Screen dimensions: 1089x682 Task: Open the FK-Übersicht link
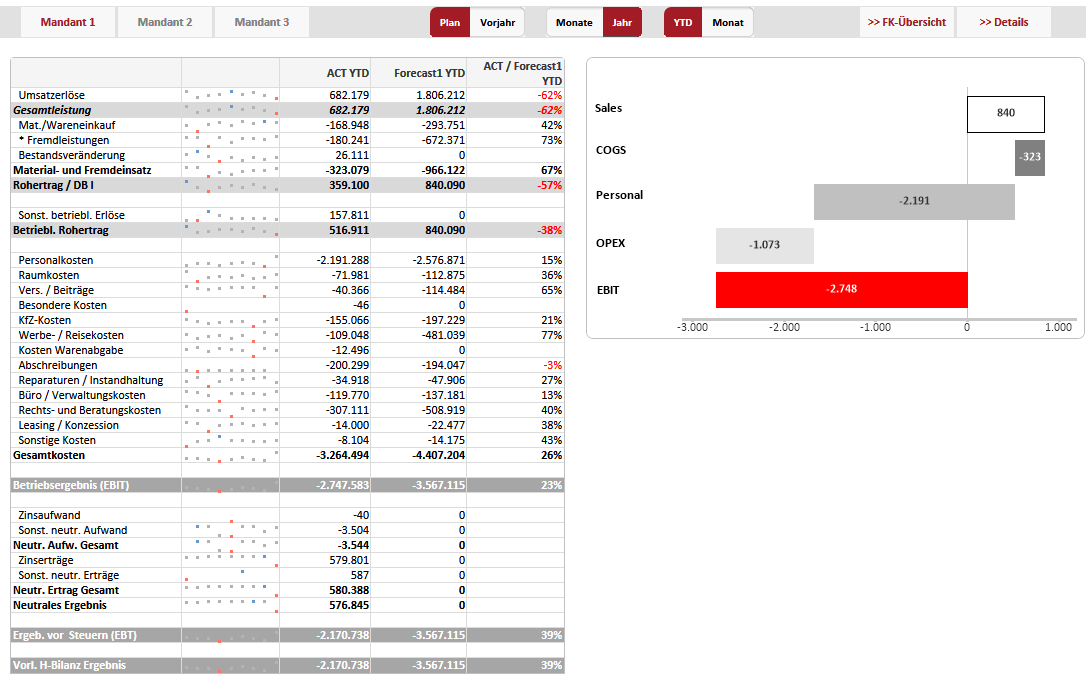(906, 22)
